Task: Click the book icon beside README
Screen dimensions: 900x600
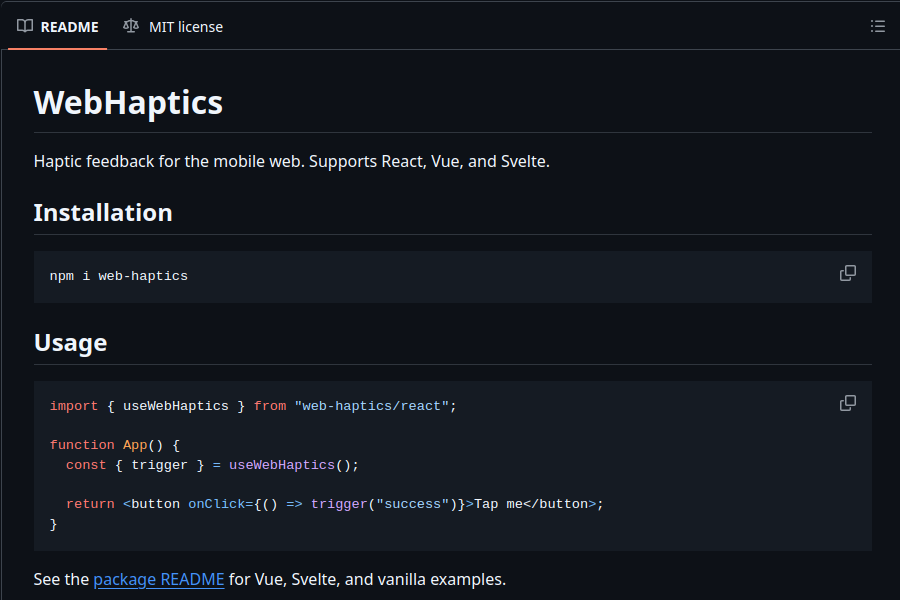Action: (25, 26)
